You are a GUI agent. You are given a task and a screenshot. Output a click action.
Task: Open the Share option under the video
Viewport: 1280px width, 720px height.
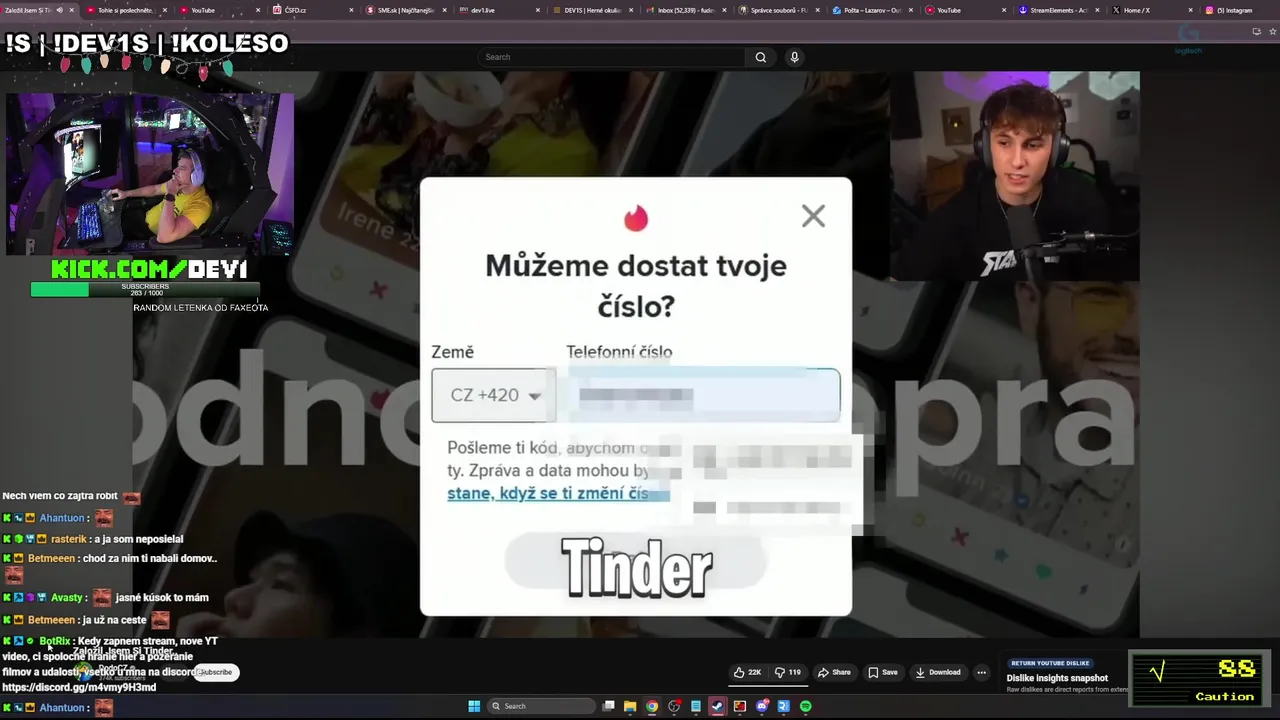(835, 672)
